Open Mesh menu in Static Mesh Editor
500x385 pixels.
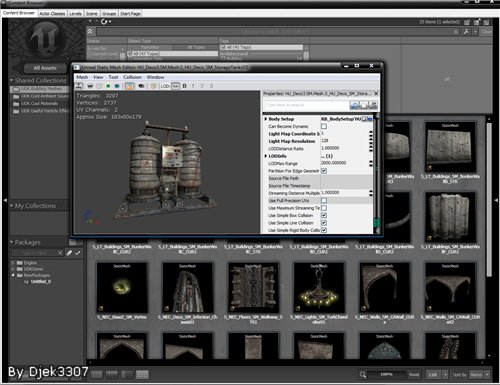pyautogui.click(x=82, y=77)
